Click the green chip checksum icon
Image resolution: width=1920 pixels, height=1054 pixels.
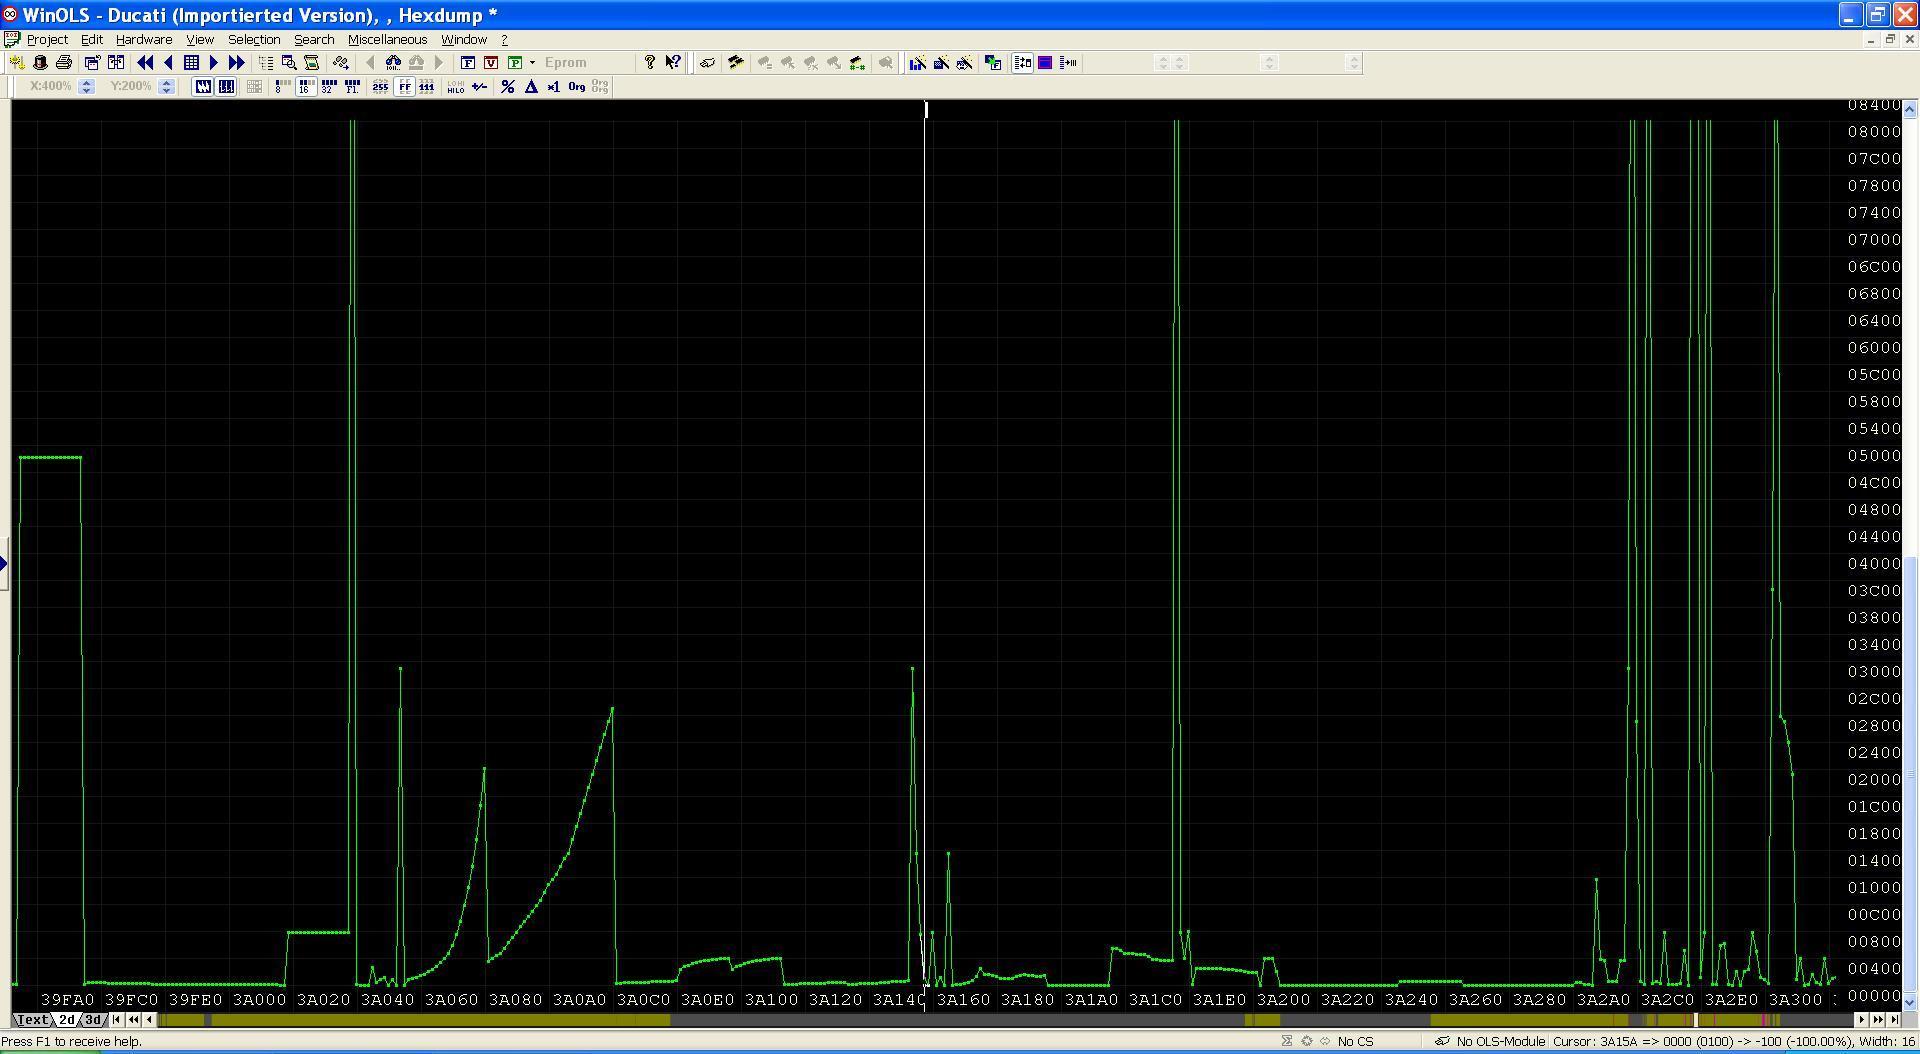click(x=857, y=63)
